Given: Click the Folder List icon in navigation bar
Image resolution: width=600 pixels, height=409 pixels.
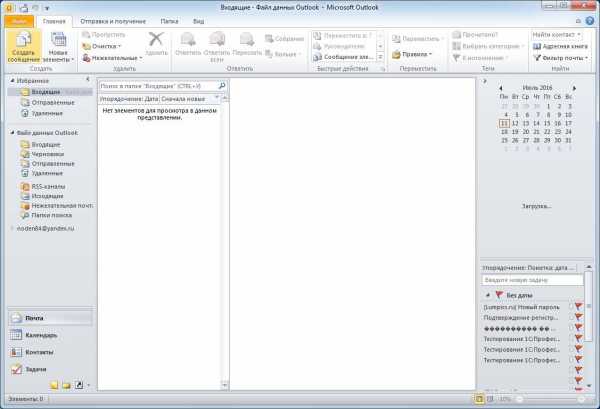Looking at the screenshot, I should [x=67, y=385].
